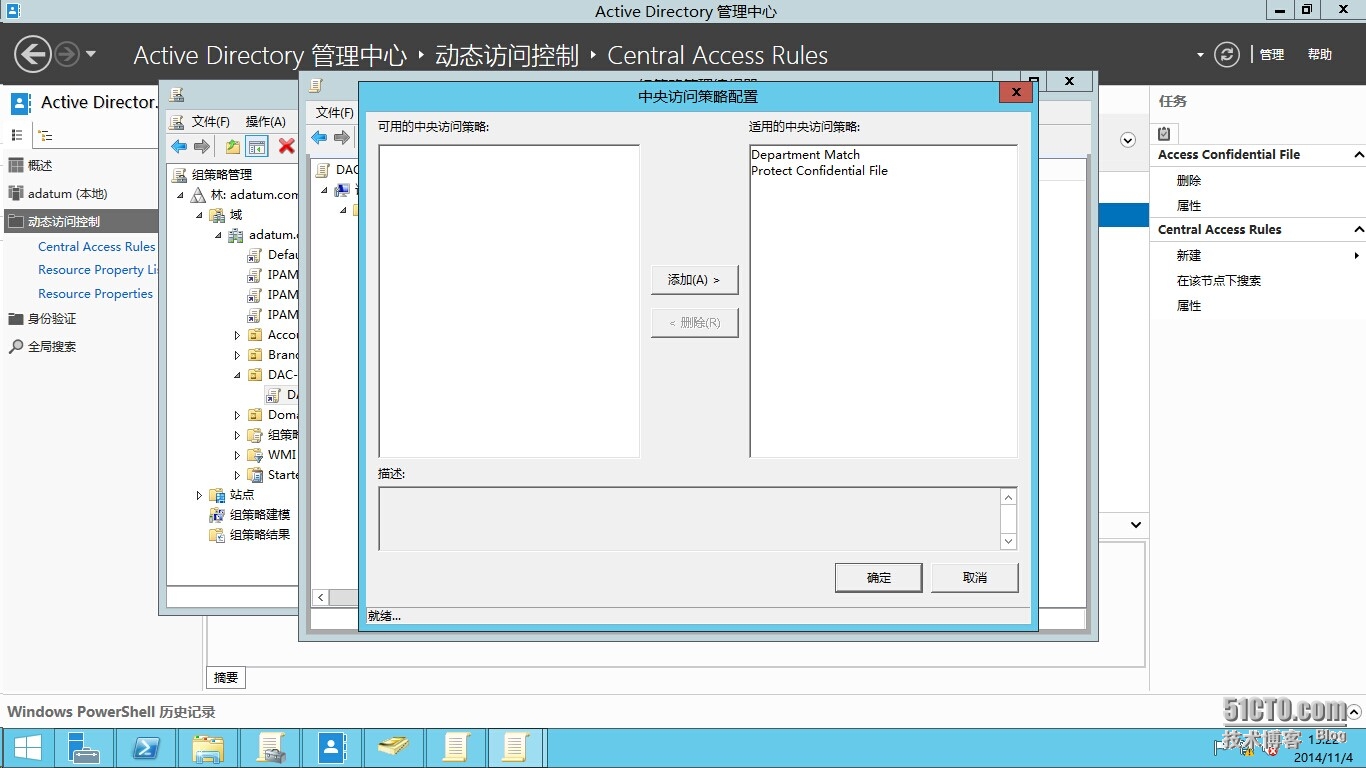Click the up-one-level folder icon
The image size is (1366, 768).
pyautogui.click(x=232, y=147)
